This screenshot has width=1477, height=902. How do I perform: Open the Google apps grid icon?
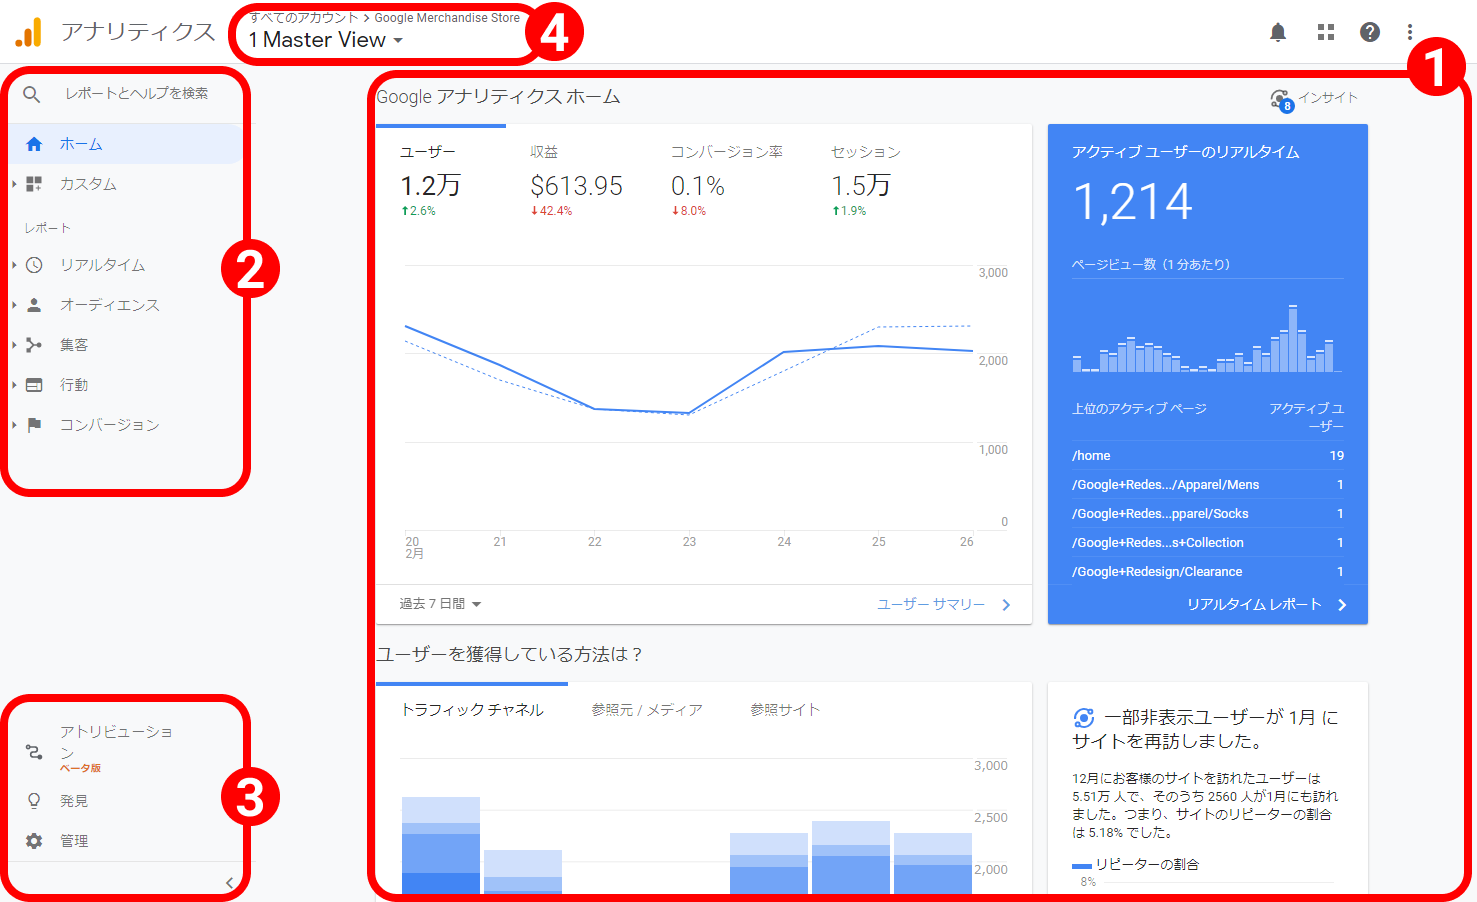[x=1326, y=32]
